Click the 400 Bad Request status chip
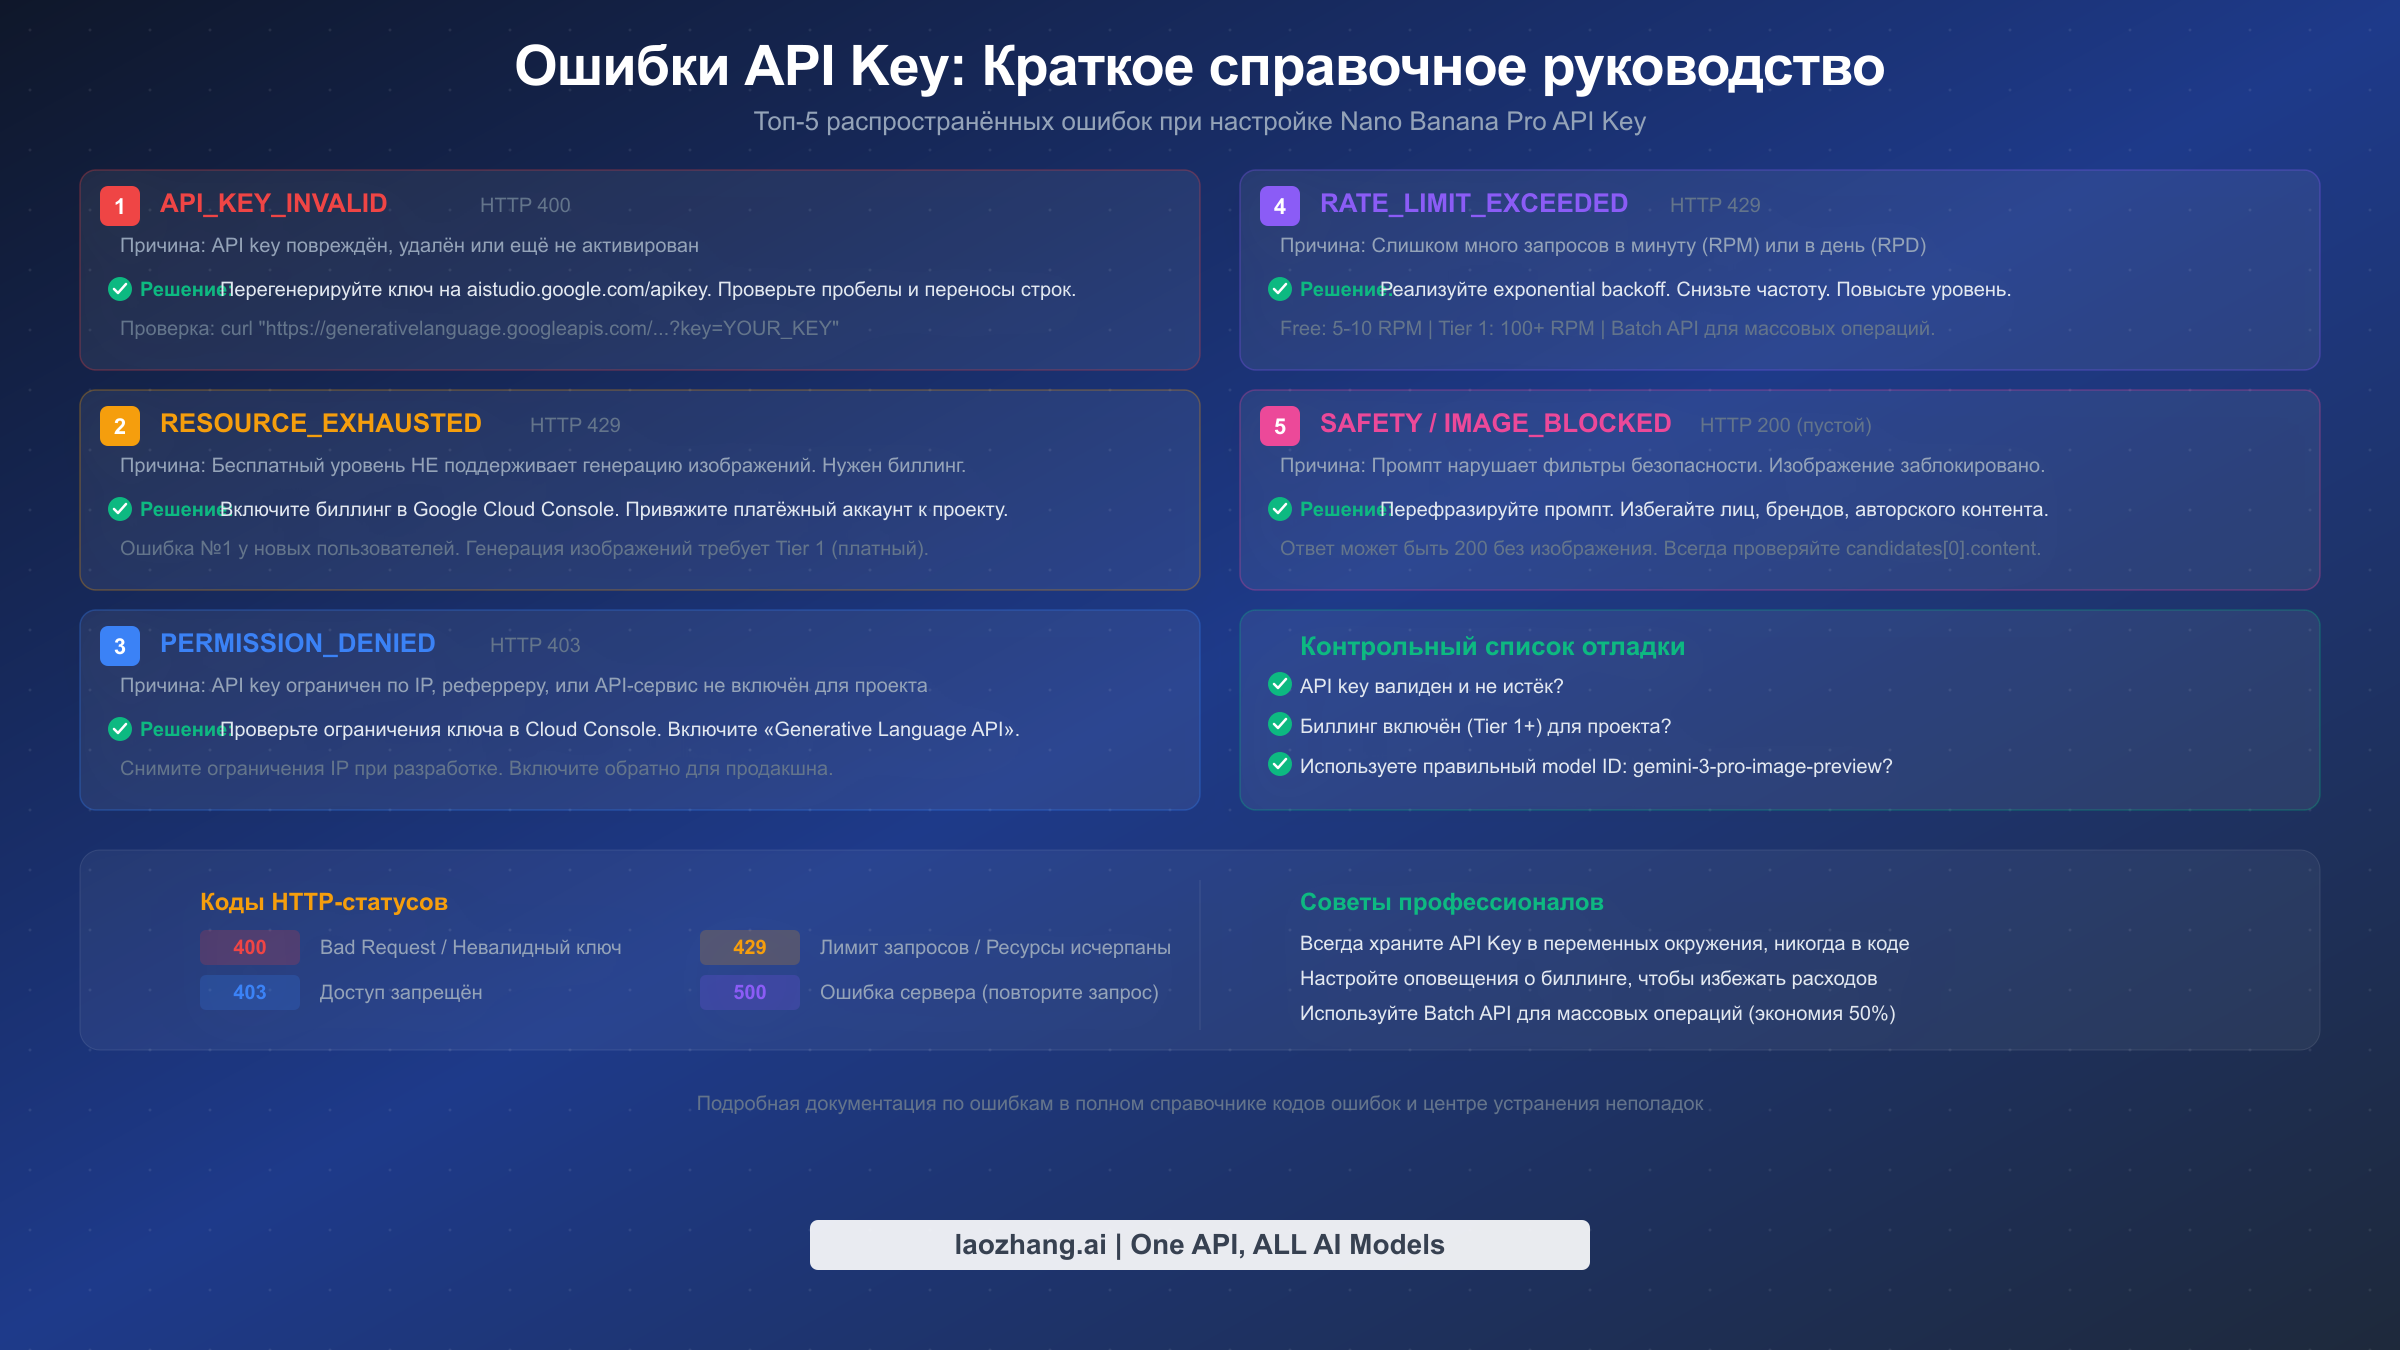Viewport: 2400px width, 1350px height. [x=249, y=947]
